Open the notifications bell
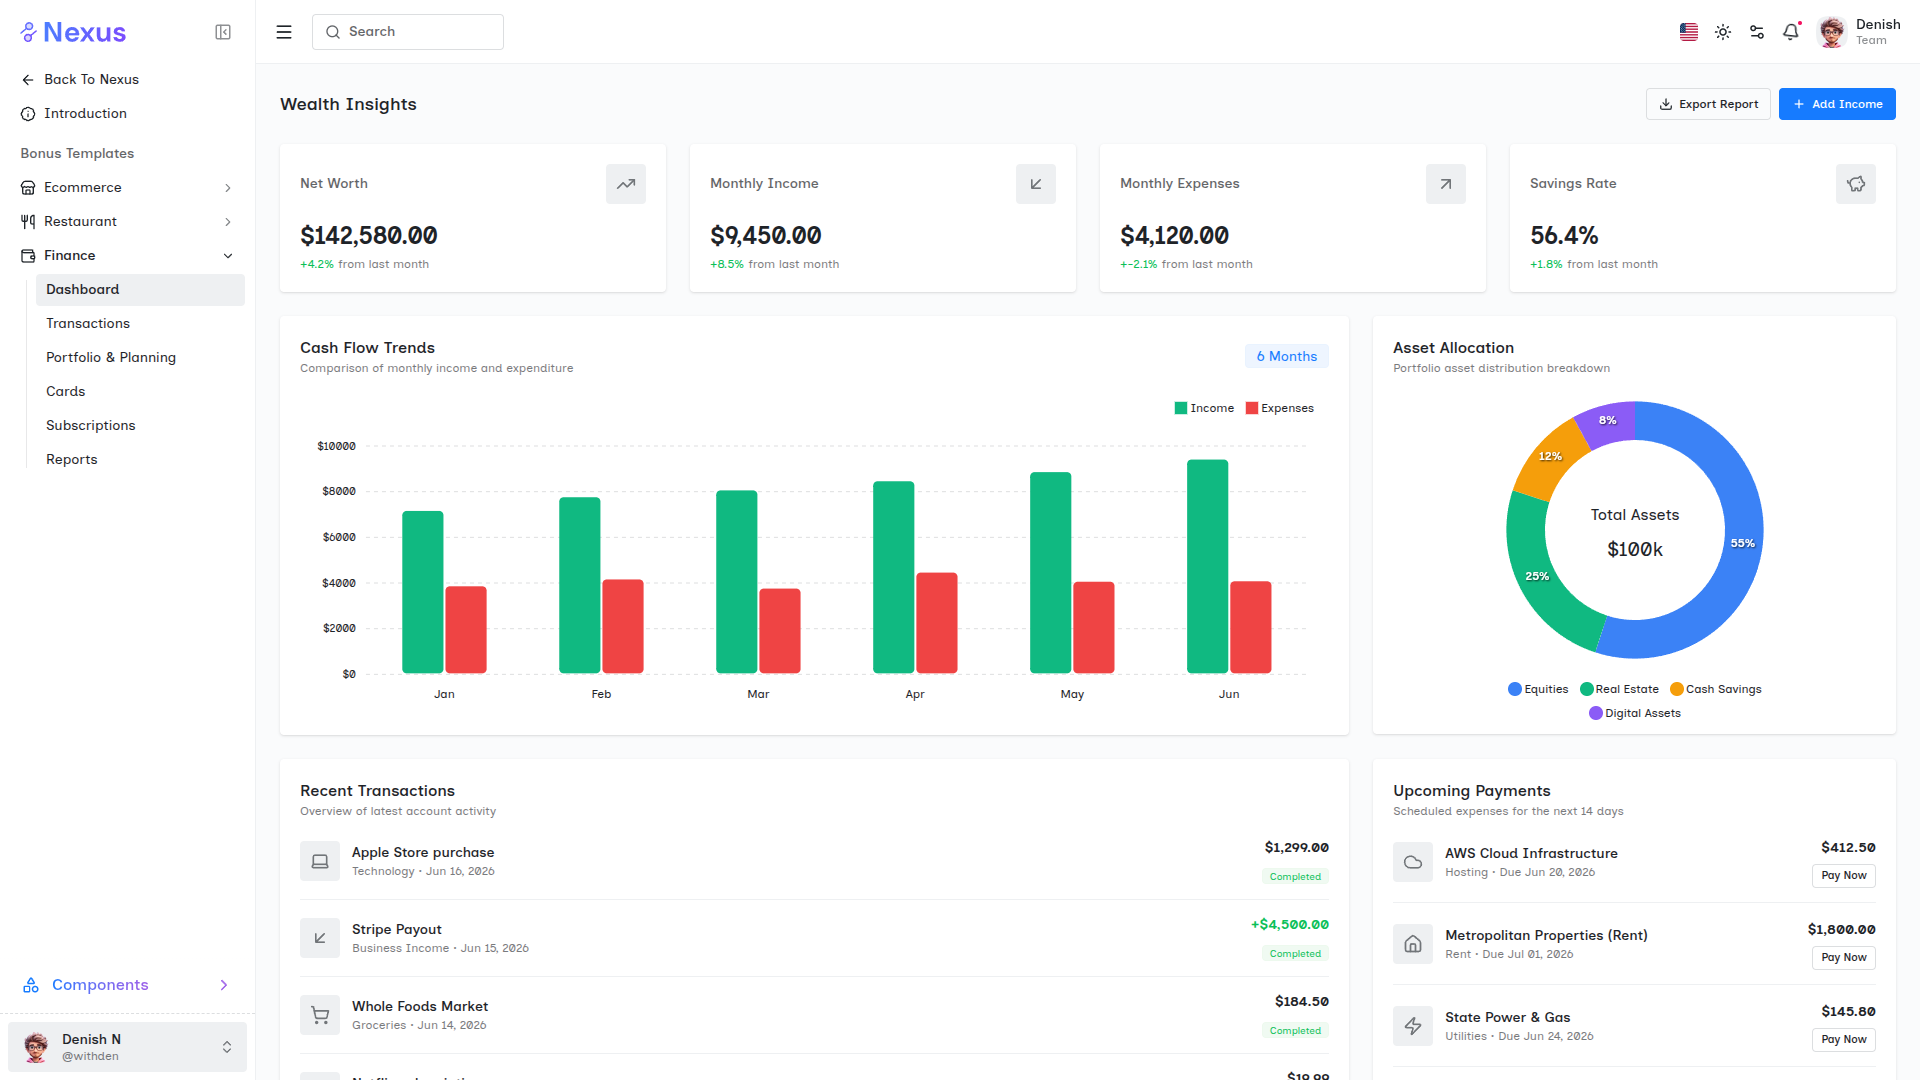The image size is (1920, 1080). 1791,32
